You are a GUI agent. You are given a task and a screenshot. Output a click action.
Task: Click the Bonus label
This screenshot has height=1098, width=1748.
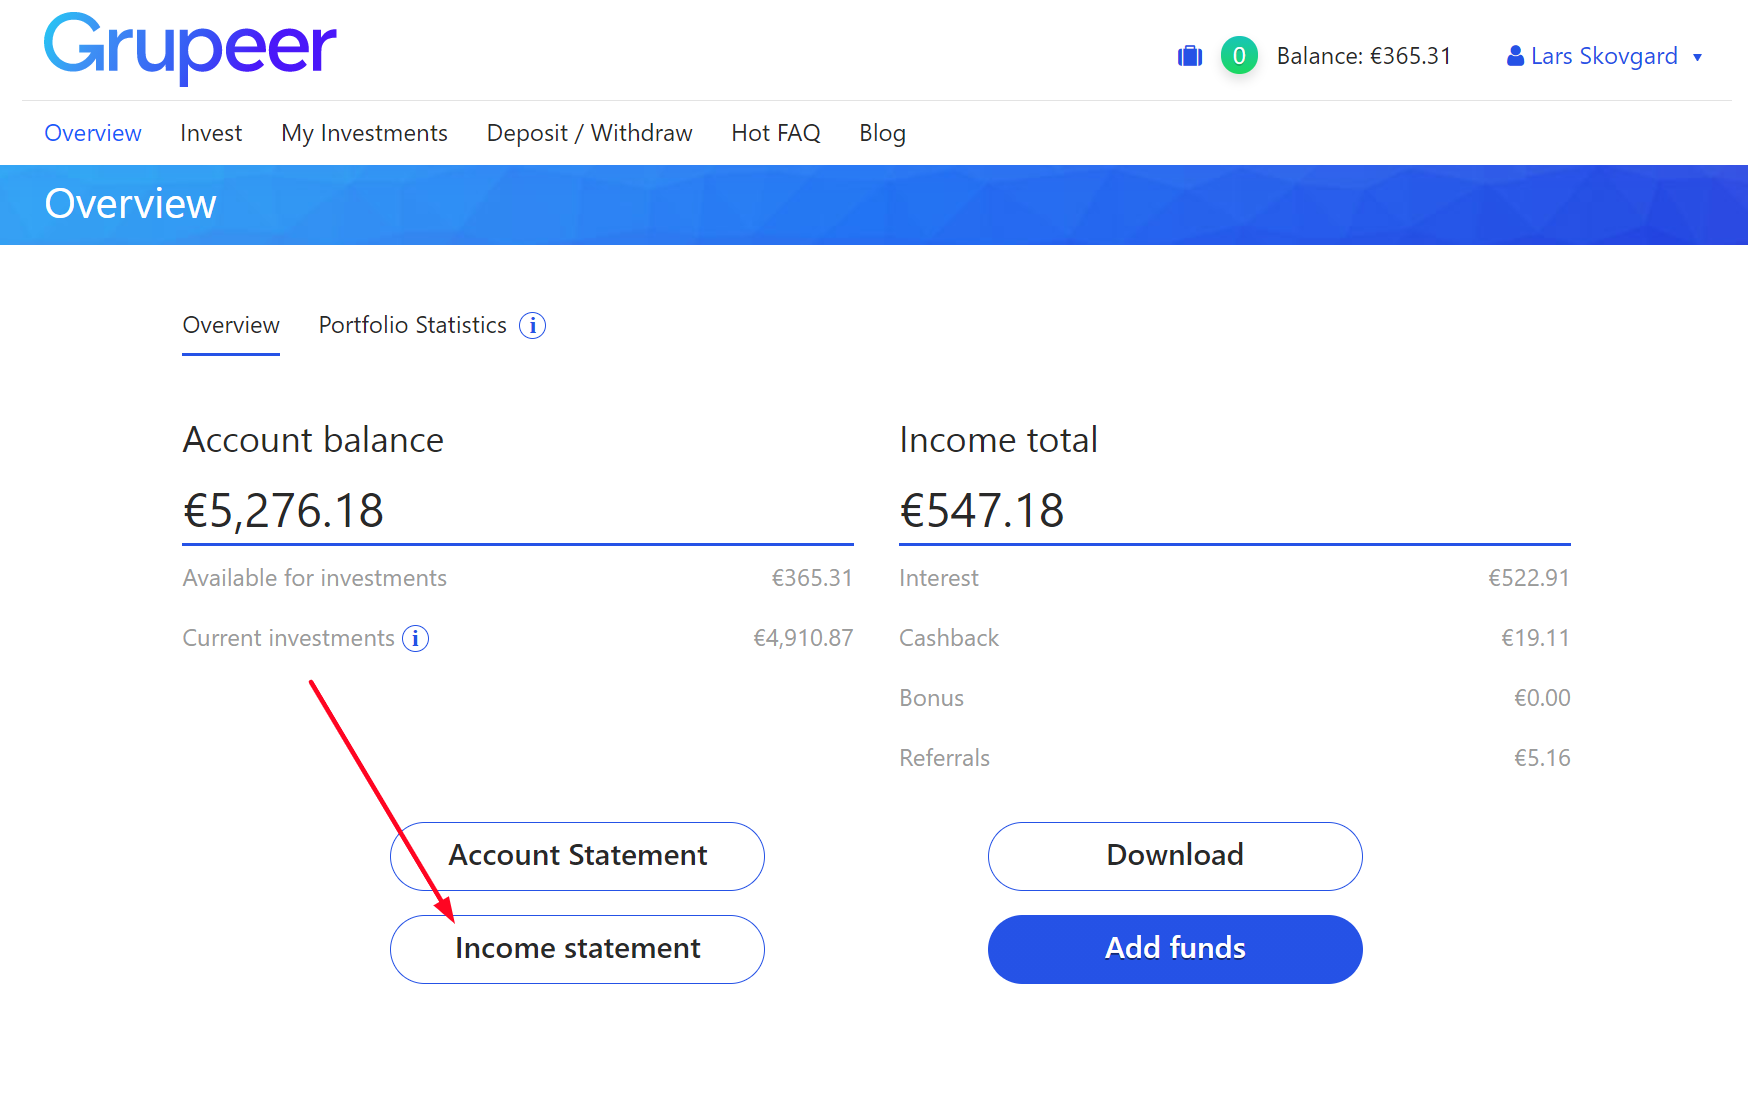pos(931,698)
